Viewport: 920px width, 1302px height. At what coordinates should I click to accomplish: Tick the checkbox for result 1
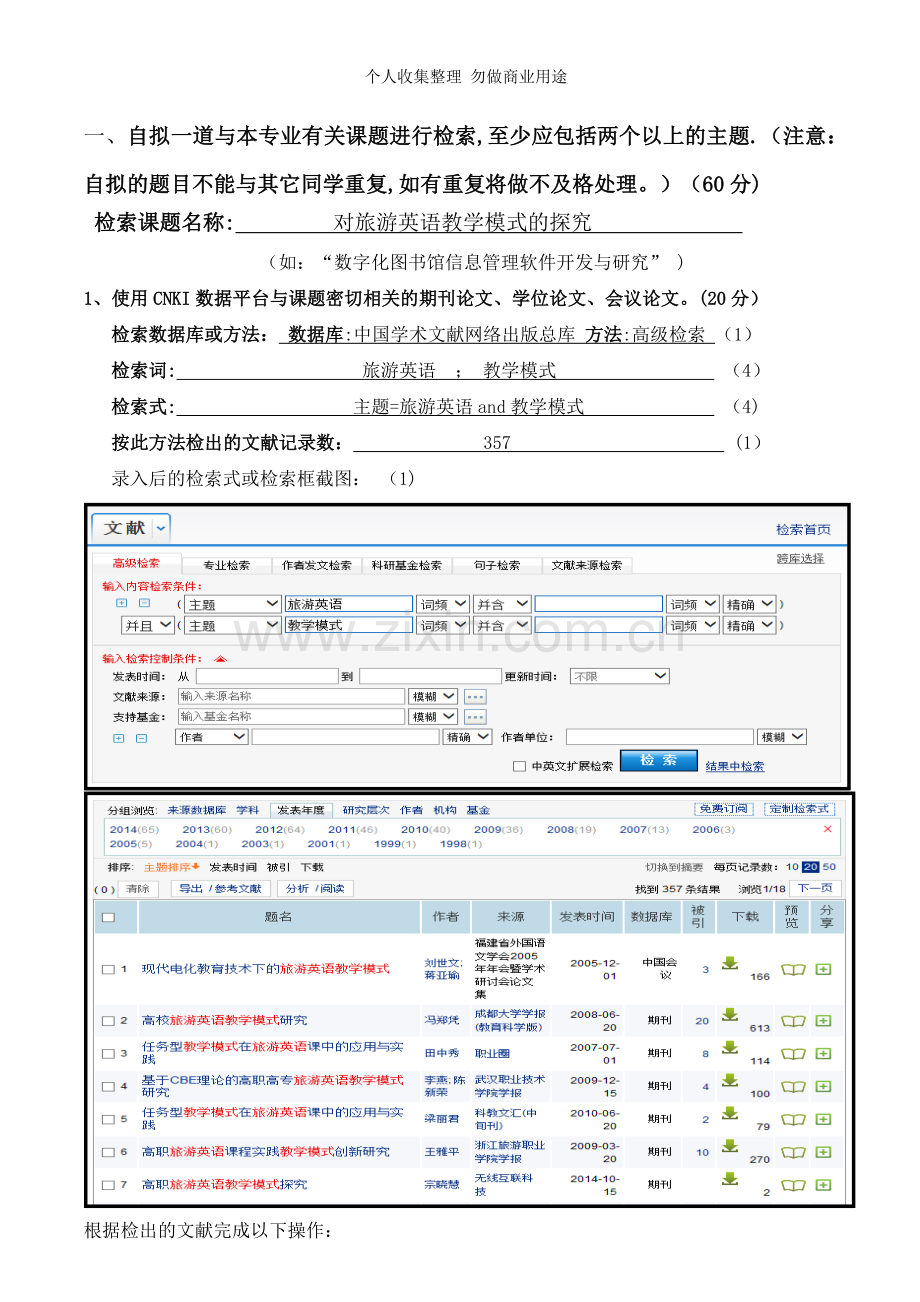pos(108,969)
